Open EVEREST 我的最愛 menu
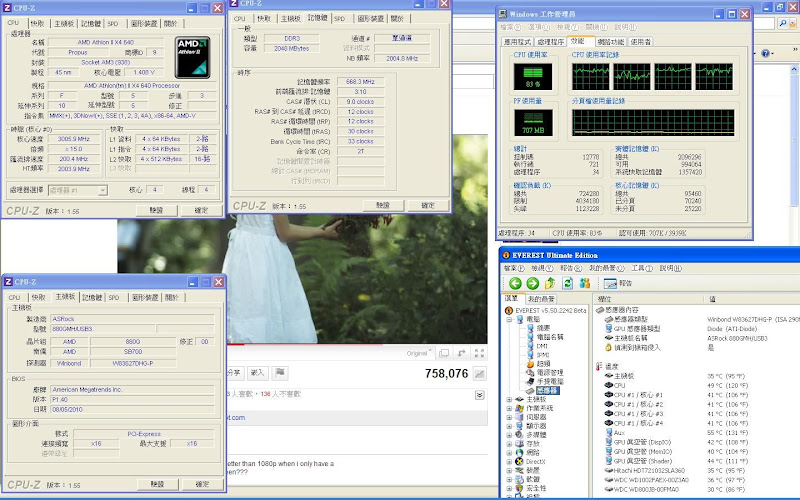Screen dimensions: 800x500 607,268
